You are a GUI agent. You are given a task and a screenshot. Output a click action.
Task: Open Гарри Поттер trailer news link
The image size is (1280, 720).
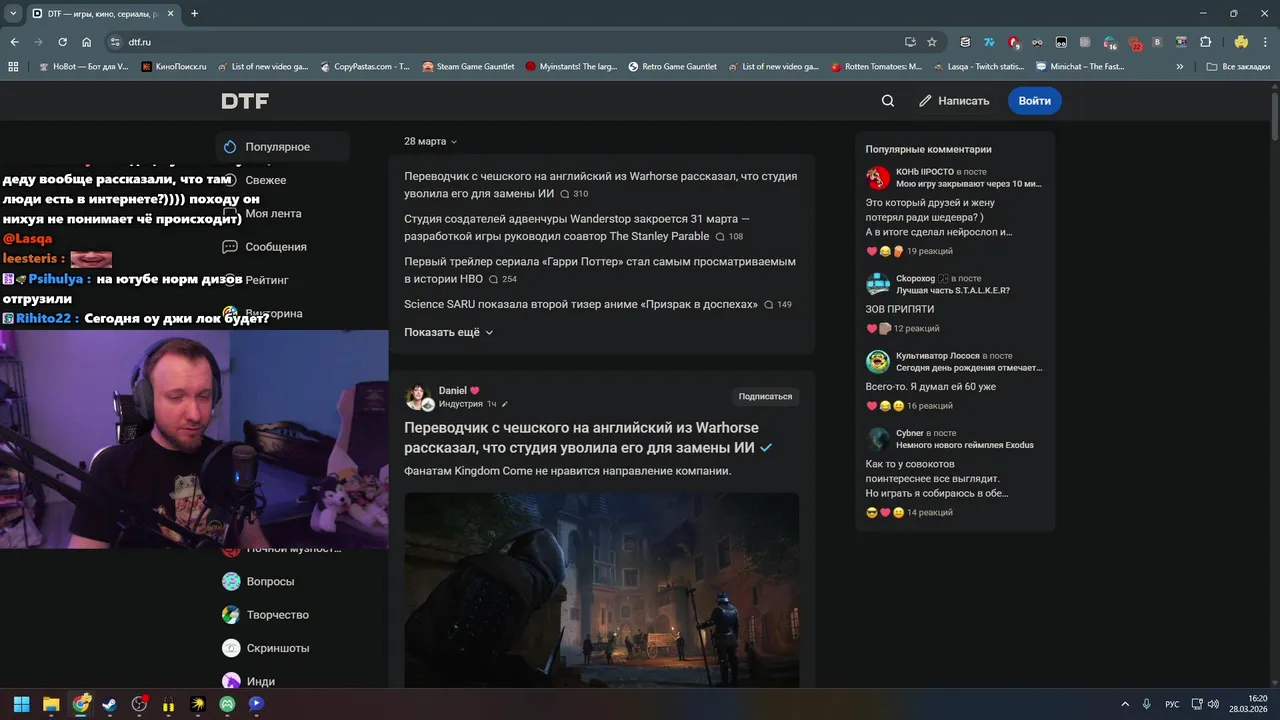[x=600, y=270]
